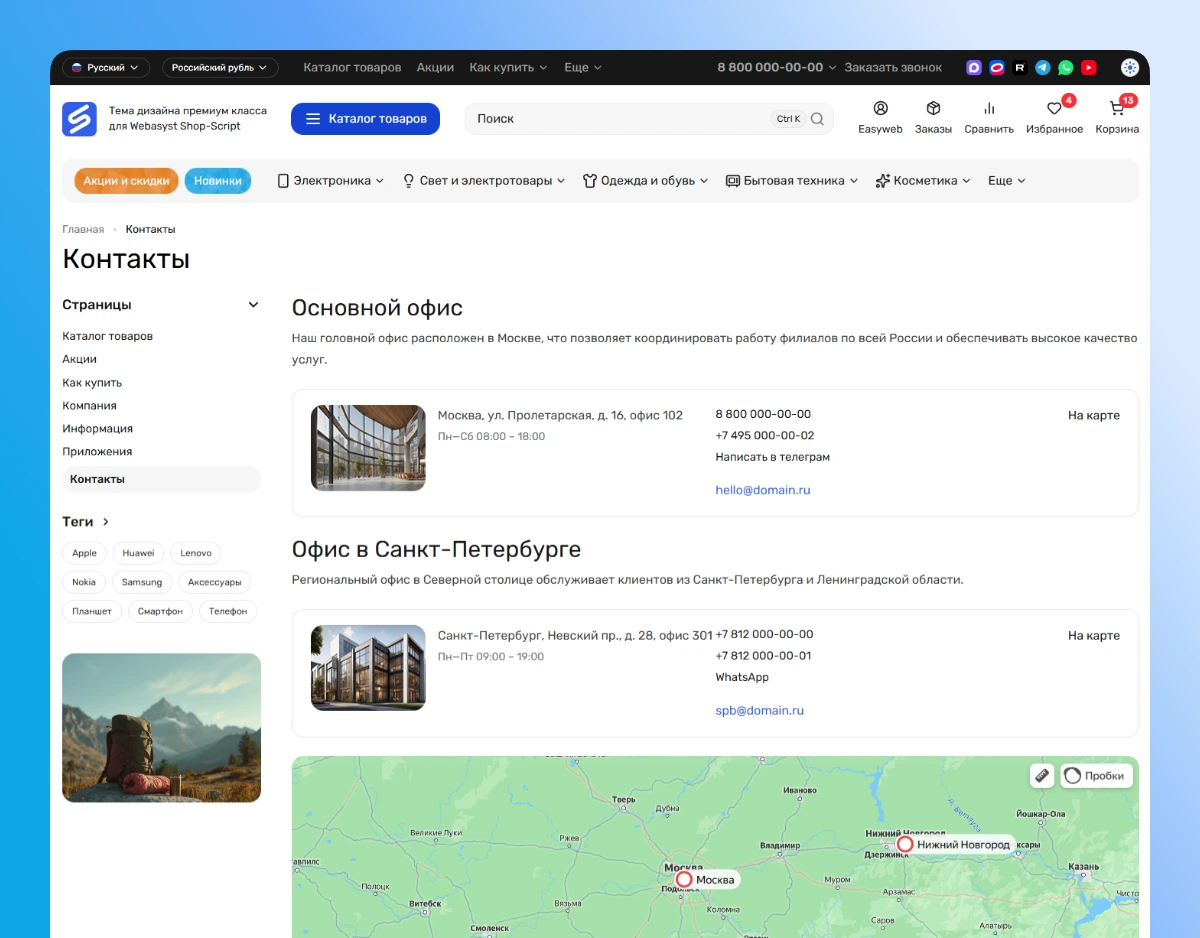1200x938 pixels.
Task: Click the search magnifier icon
Action: coord(817,118)
